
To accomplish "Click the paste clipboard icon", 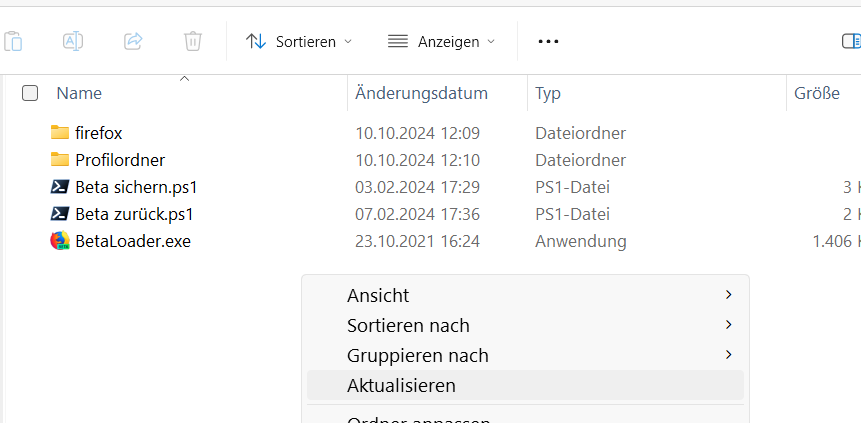I will coord(13,41).
